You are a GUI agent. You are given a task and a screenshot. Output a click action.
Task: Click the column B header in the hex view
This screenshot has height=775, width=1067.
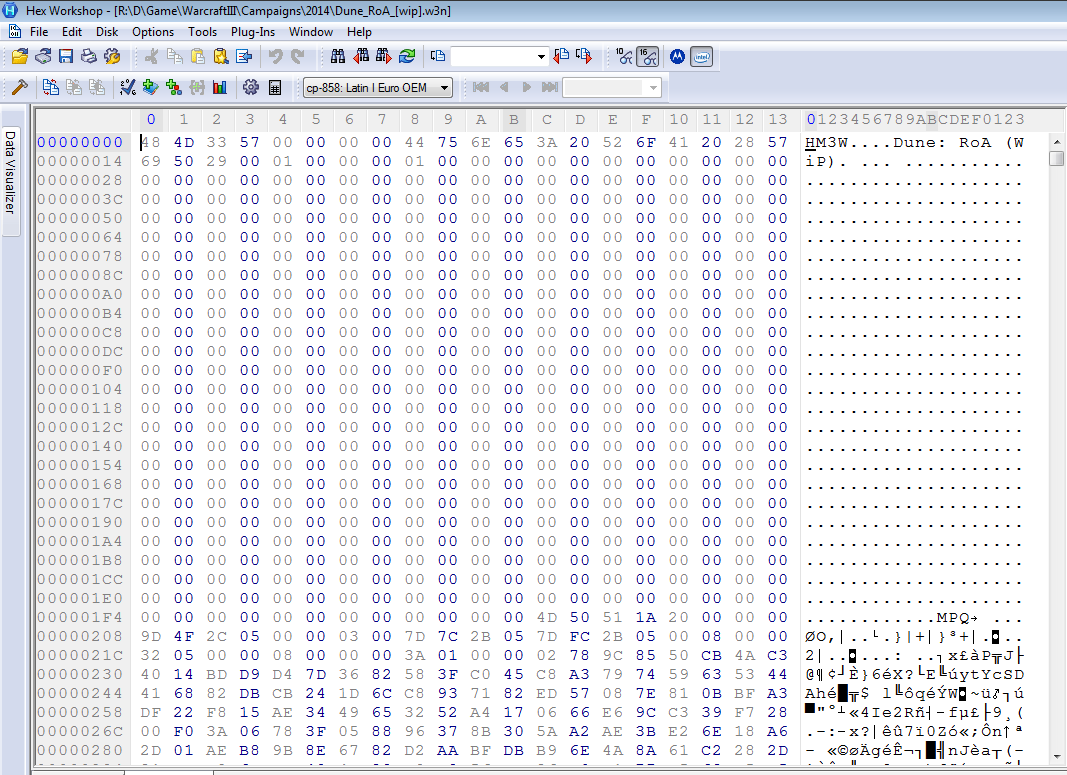[514, 120]
